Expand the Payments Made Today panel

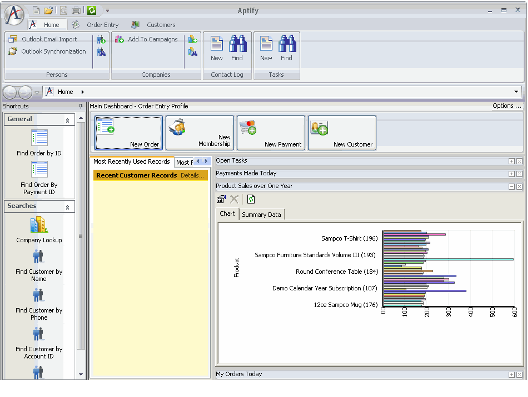[x=511, y=174]
